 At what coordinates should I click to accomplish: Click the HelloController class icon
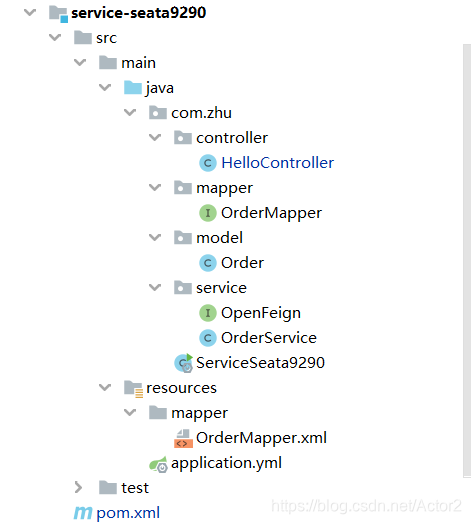pos(208,163)
